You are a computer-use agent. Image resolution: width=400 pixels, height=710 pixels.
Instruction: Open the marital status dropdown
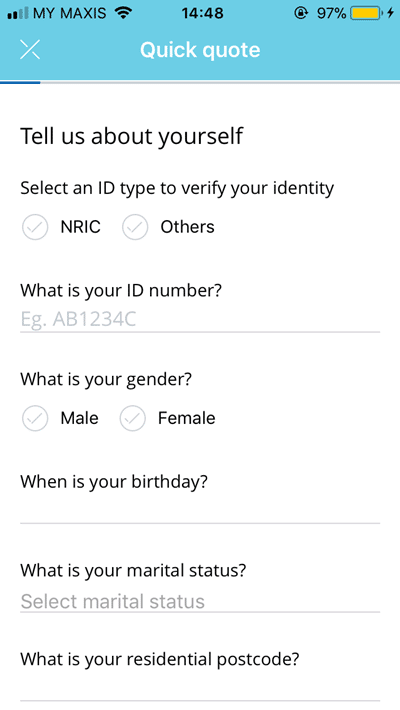pos(200,601)
